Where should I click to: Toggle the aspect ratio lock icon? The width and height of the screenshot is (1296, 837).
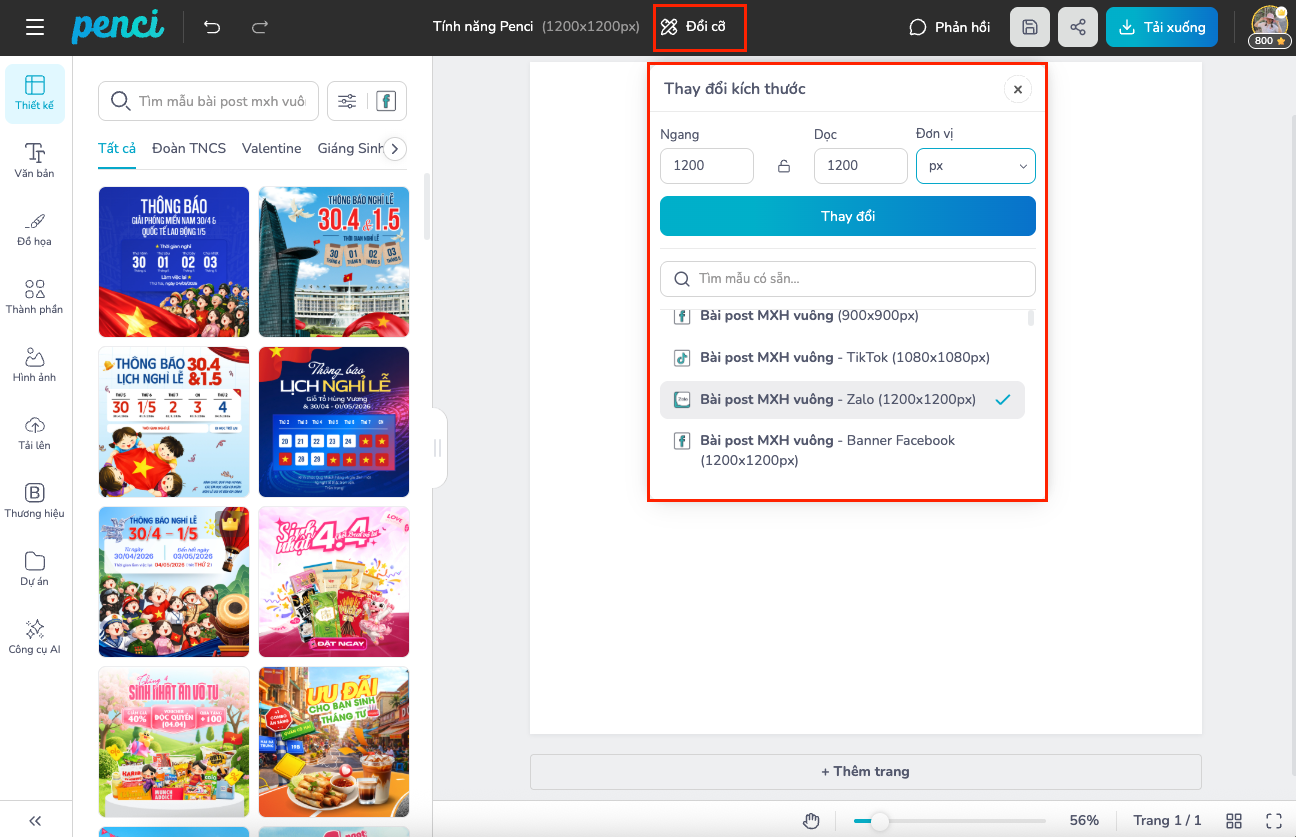coord(784,166)
